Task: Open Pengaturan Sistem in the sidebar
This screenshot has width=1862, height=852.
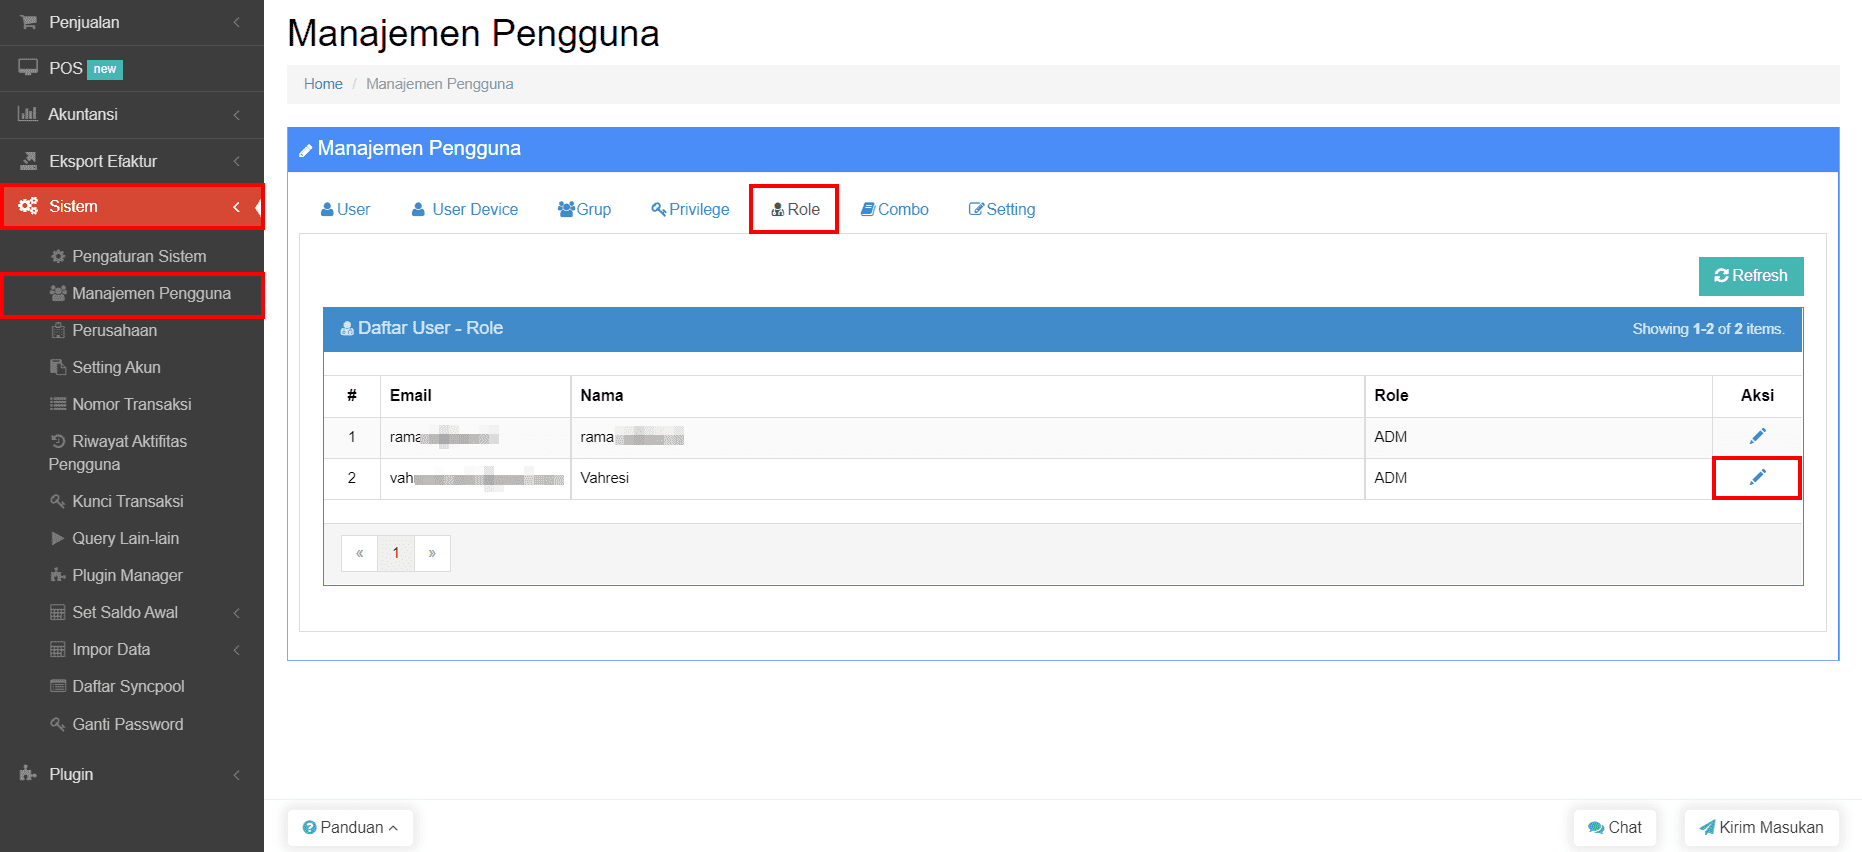Action: point(138,256)
